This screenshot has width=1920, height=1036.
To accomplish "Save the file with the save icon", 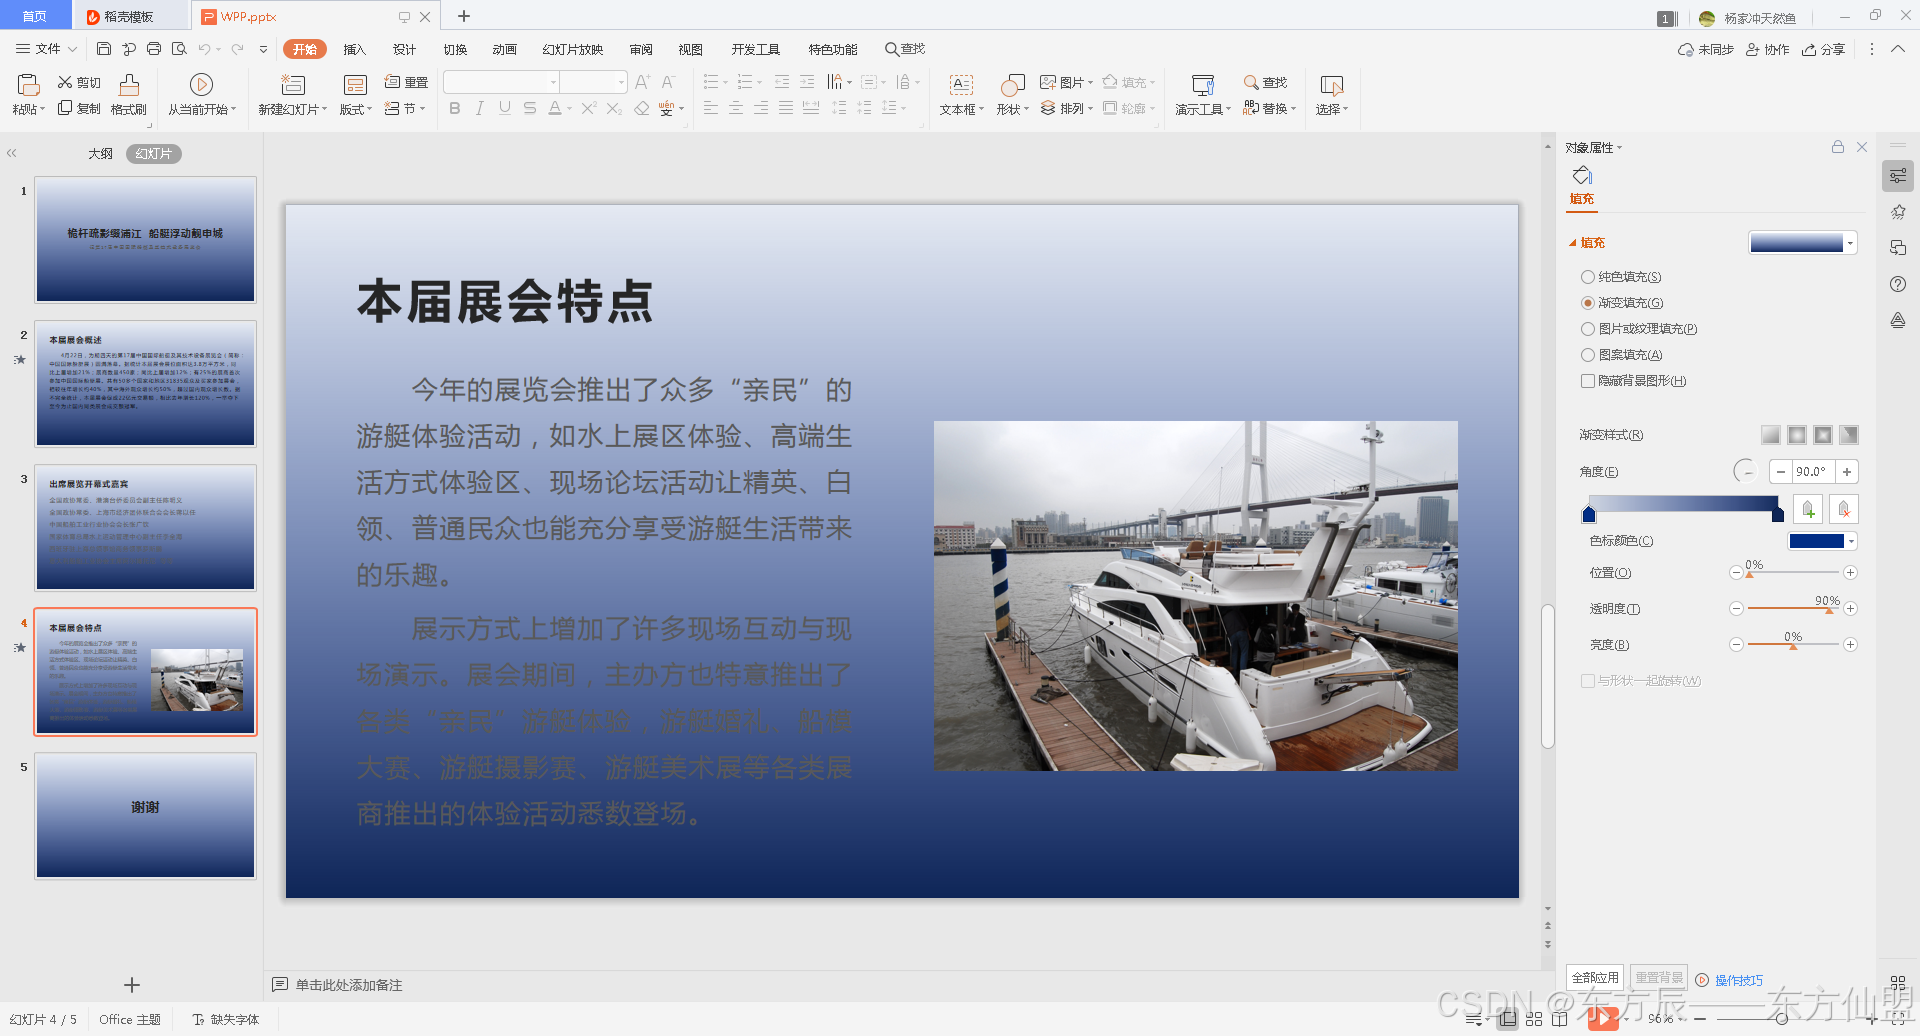I will (104, 48).
